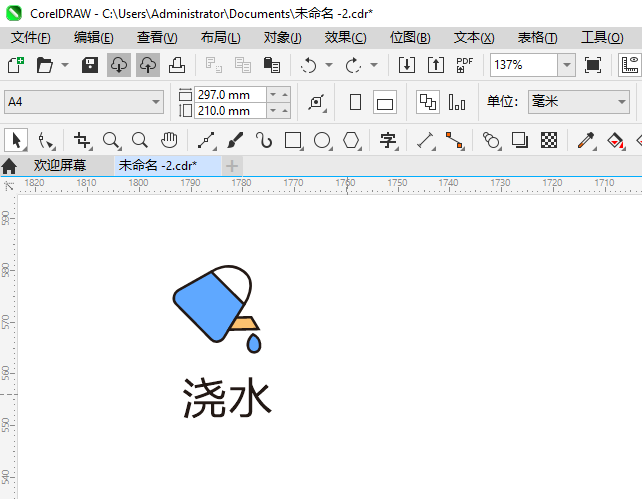Click the Import icon
This screenshot has height=499, width=642.
407,65
